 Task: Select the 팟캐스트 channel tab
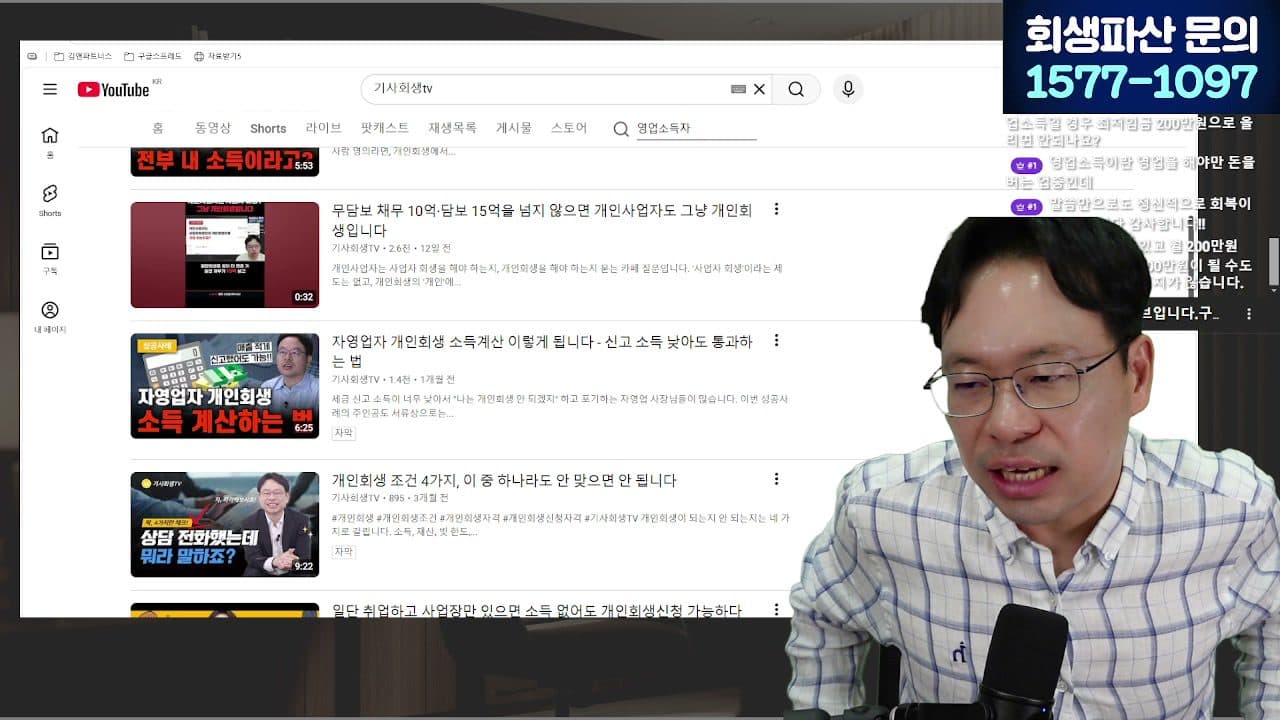click(385, 128)
